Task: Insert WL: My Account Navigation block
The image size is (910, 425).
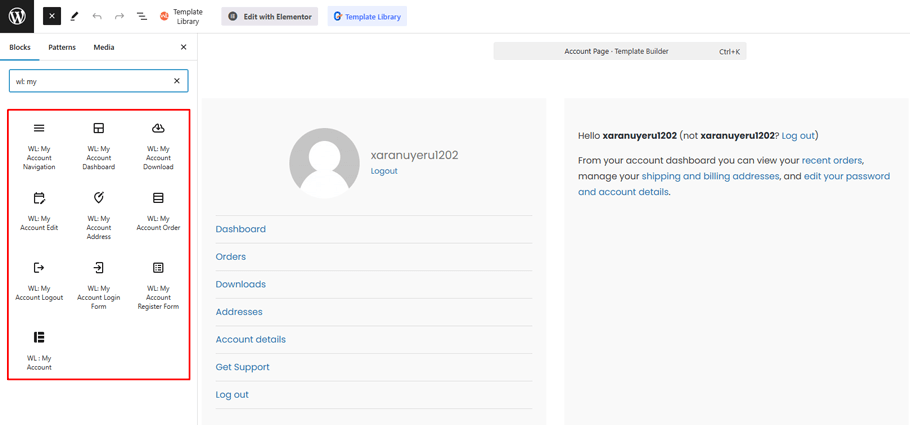Action: (39, 145)
